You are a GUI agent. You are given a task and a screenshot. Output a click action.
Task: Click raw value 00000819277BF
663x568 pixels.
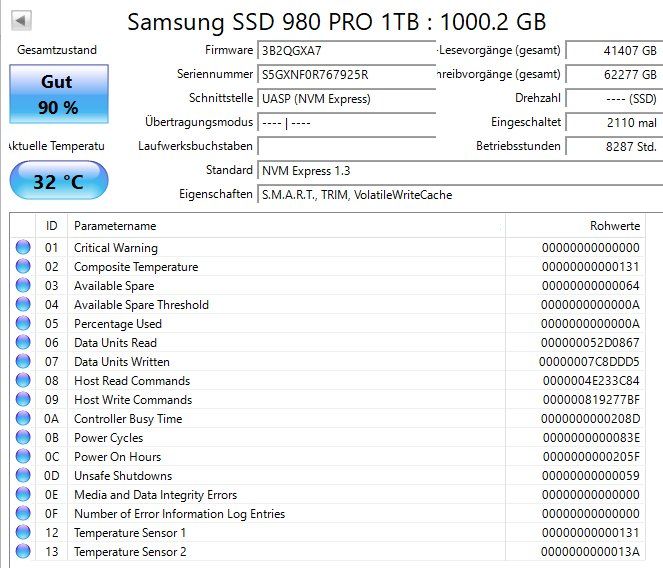click(x=591, y=400)
